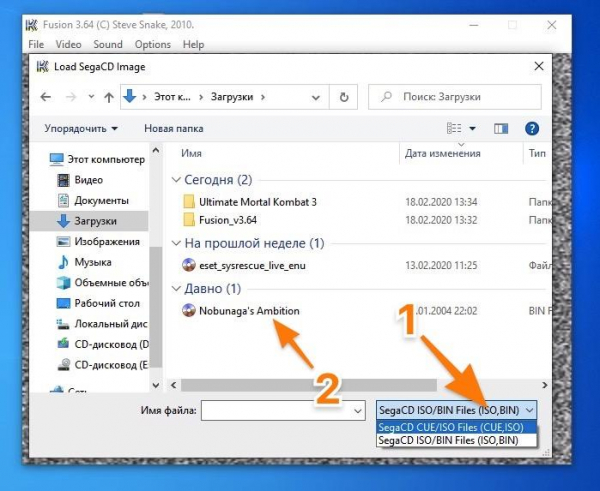Click the eset_sysrescue_live_enu disc icon
This screenshot has width=600, height=491.
(189, 265)
